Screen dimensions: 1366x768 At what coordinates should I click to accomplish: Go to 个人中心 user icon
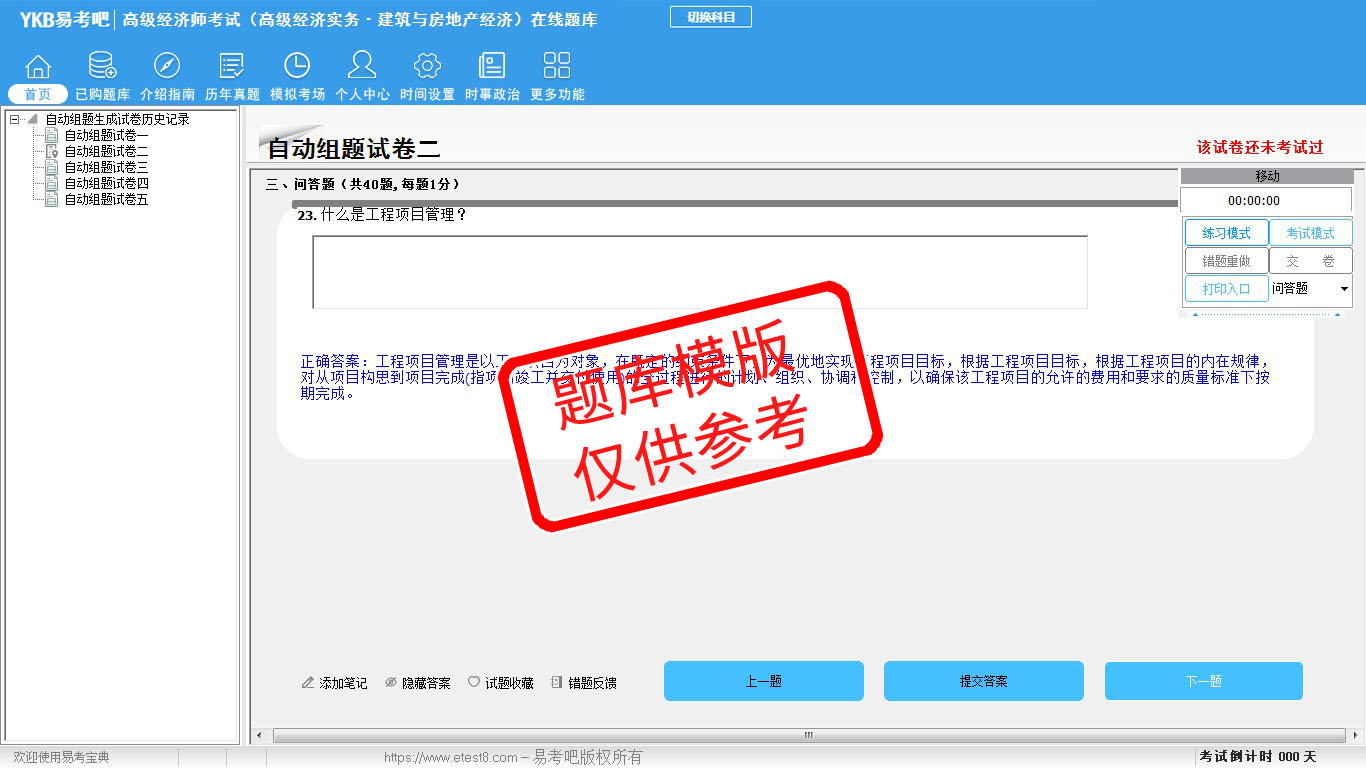(362, 67)
